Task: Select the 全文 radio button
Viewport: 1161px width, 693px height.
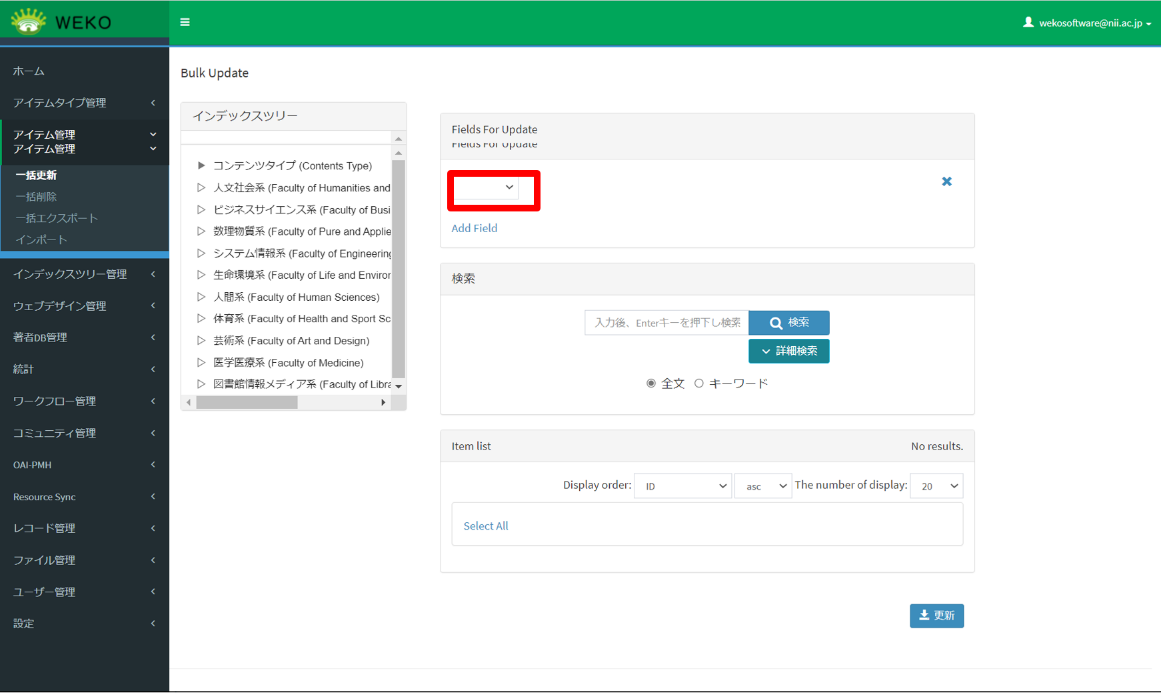Action: pyautogui.click(x=652, y=383)
